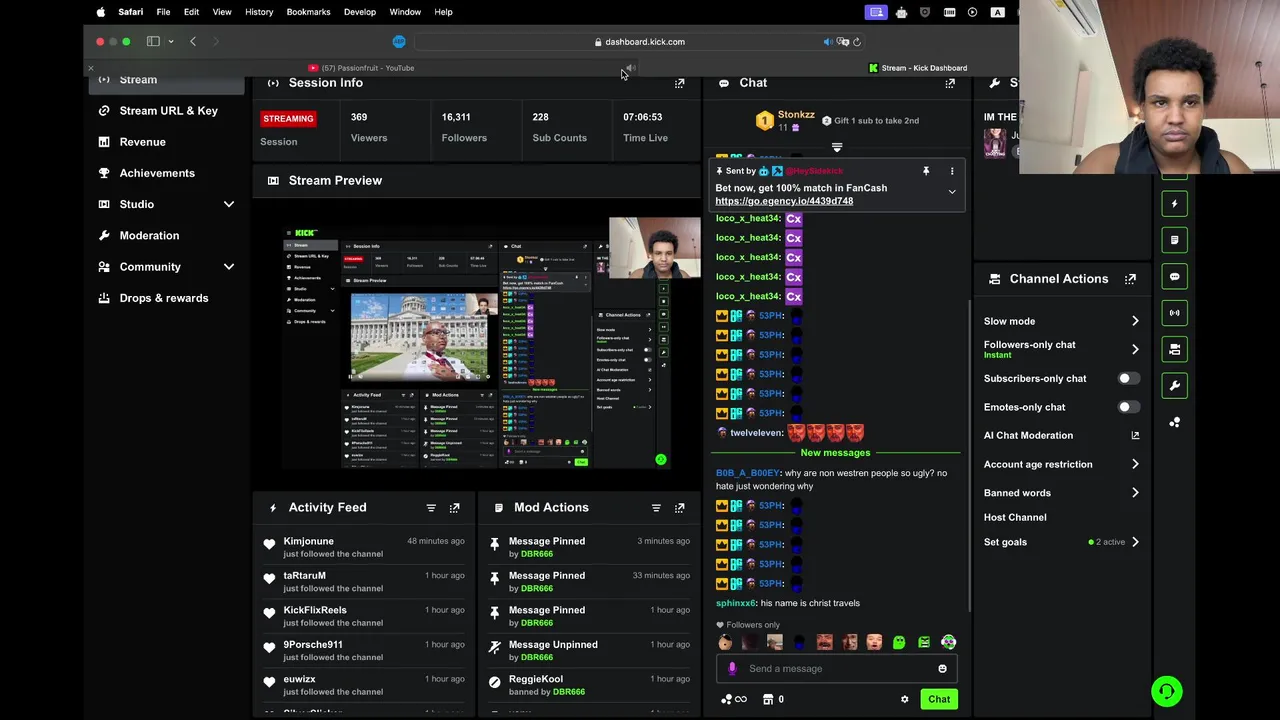
Task: Open AI Chat Moderation link
Action: [x=1062, y=436]
